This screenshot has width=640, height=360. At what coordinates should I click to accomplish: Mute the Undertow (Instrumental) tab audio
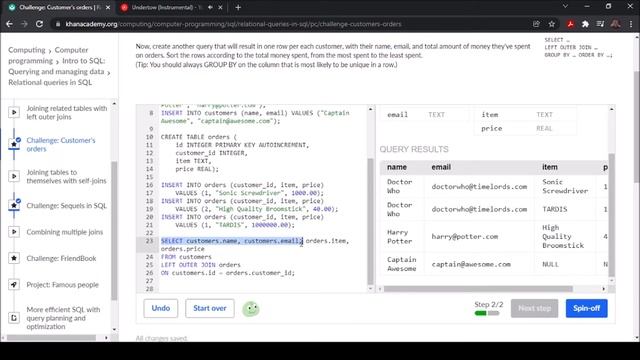(x=210, y=7)
